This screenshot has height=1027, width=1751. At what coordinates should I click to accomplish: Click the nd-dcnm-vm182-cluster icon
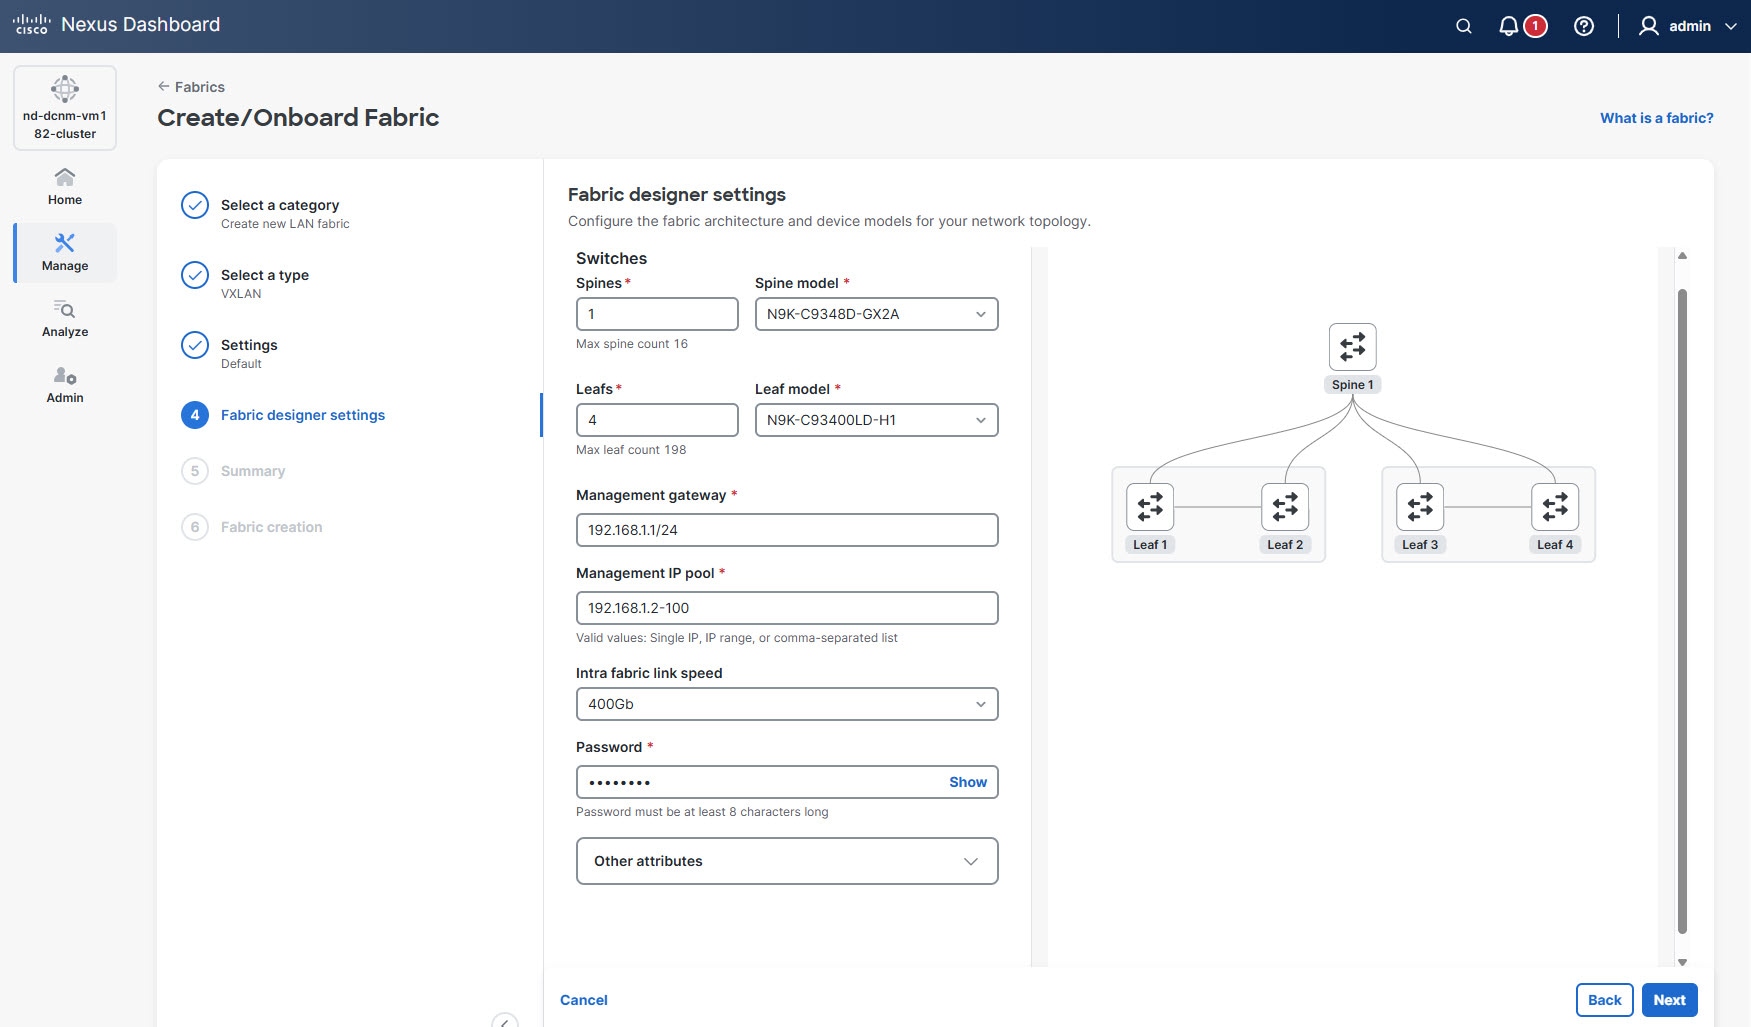point(65,107)
